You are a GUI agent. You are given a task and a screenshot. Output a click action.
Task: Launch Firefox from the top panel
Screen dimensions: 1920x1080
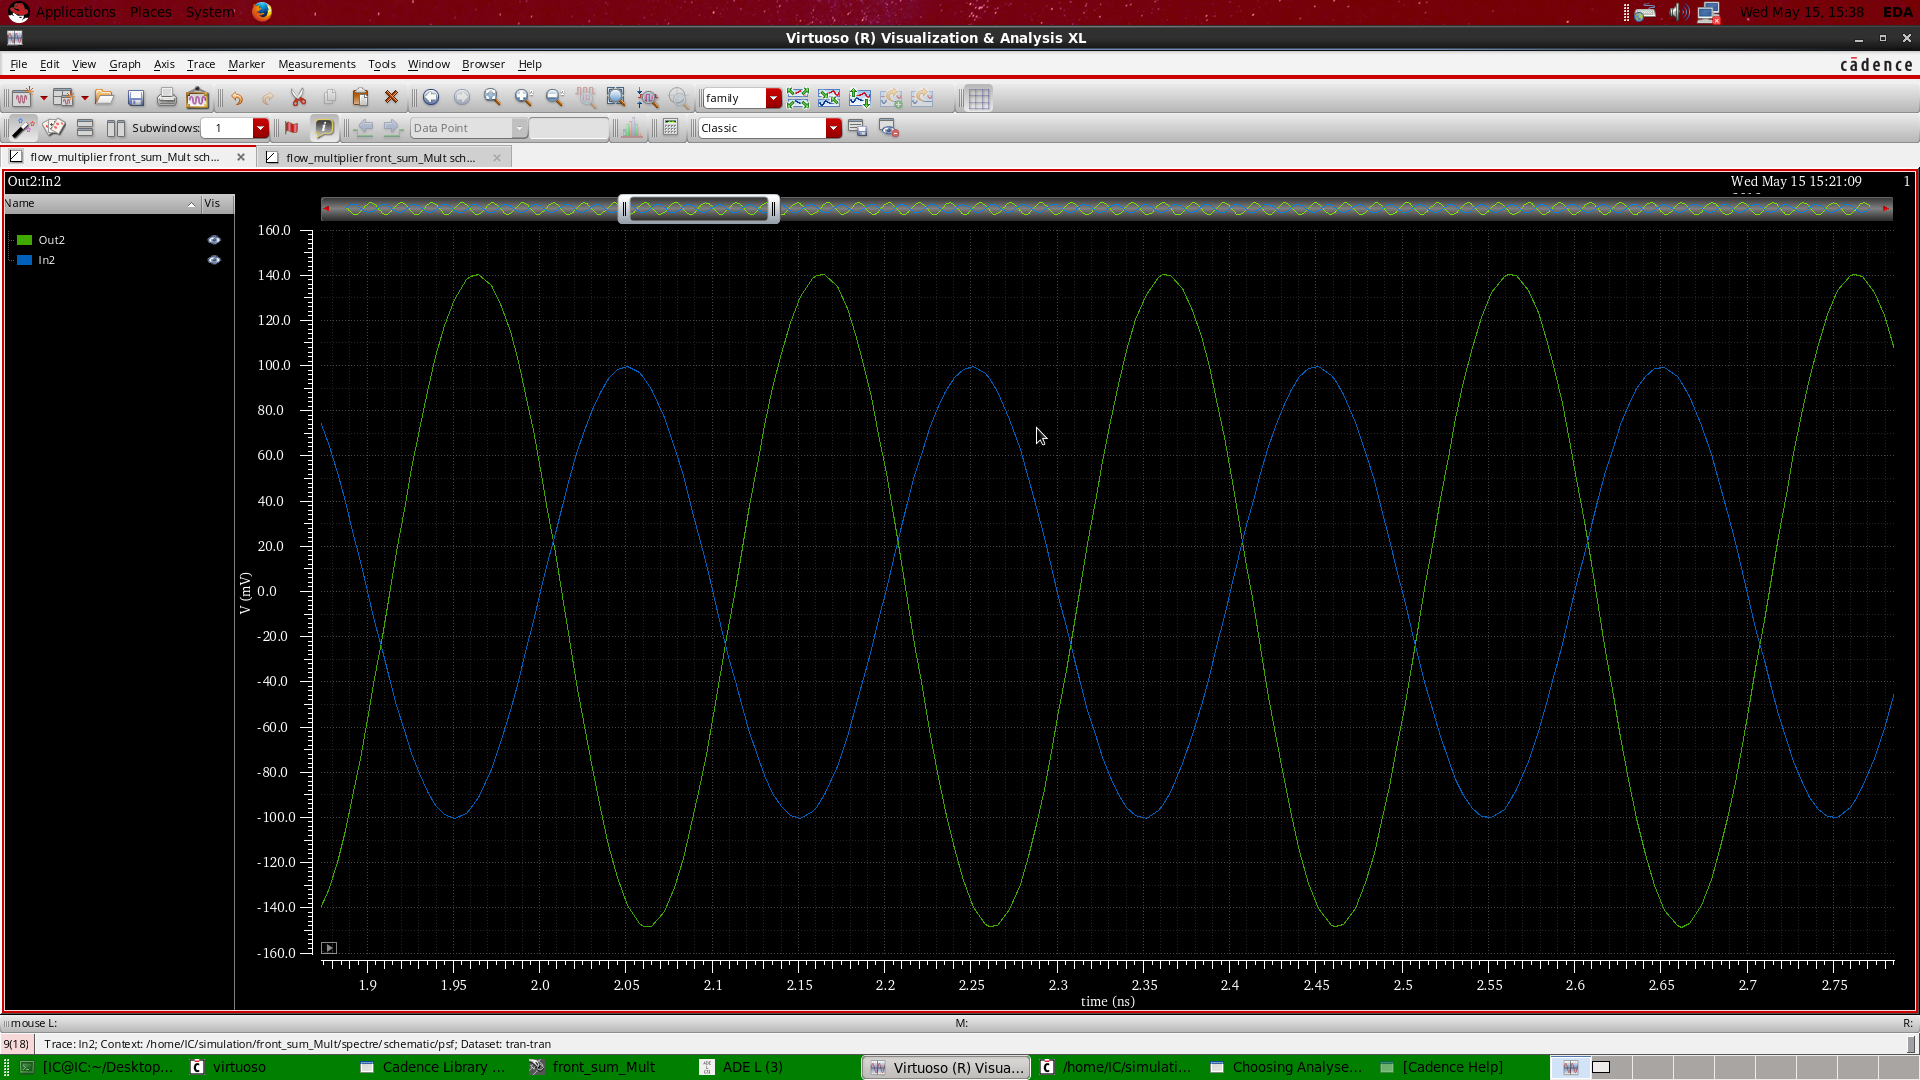click(x=262, y=12)
